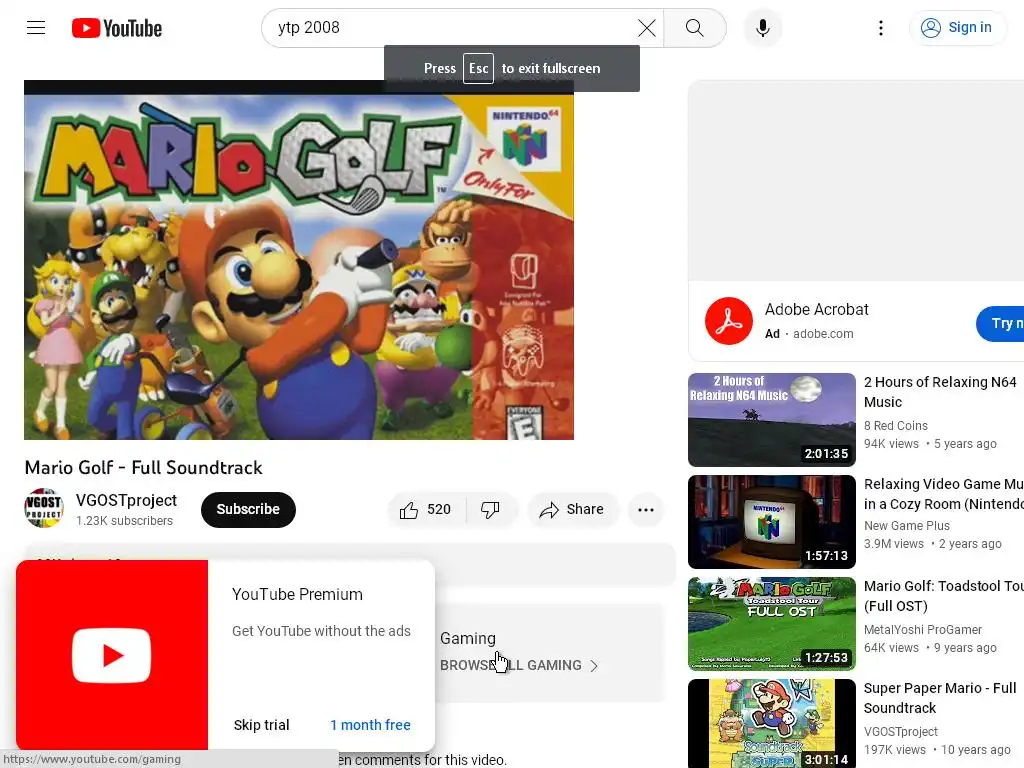1024x768 pixels.
Task: Like the video with 520 likes
Action: tap(426, 509)
